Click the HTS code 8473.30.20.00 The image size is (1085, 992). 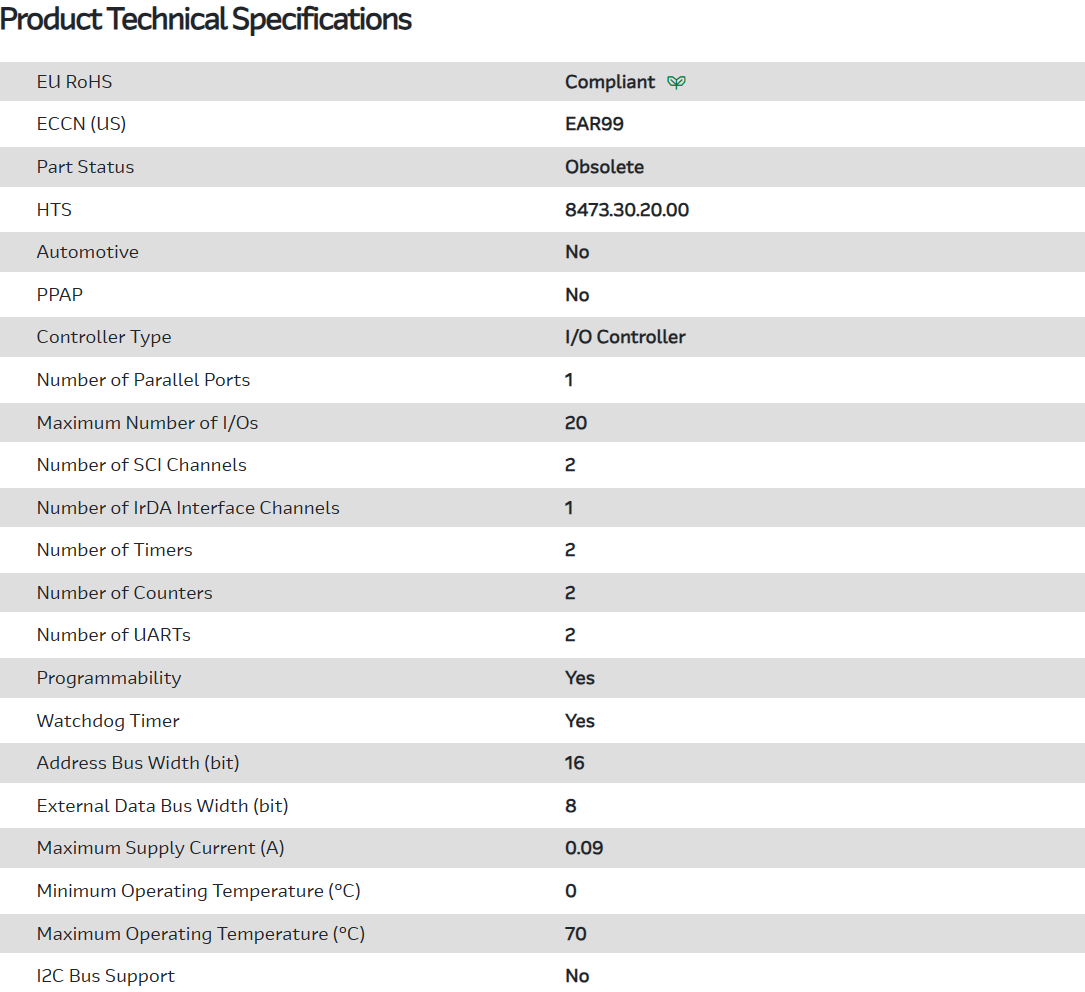tap(626, 210)
